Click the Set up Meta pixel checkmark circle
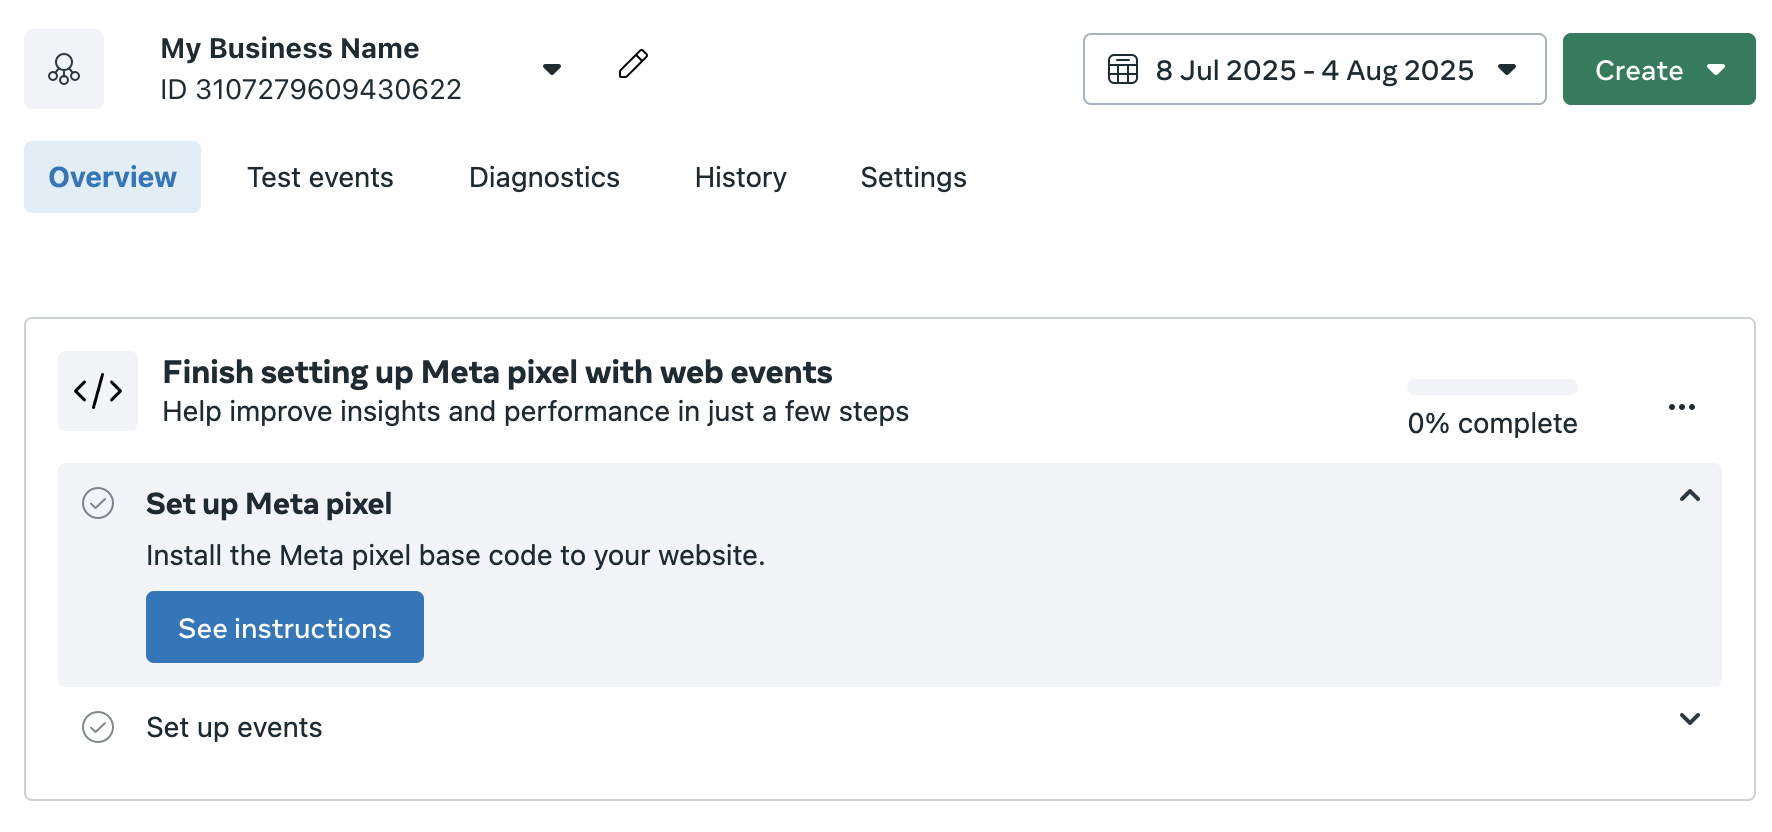Viewport: 1772px width, 832px height. pyautogui.click(x=98, y=503)
